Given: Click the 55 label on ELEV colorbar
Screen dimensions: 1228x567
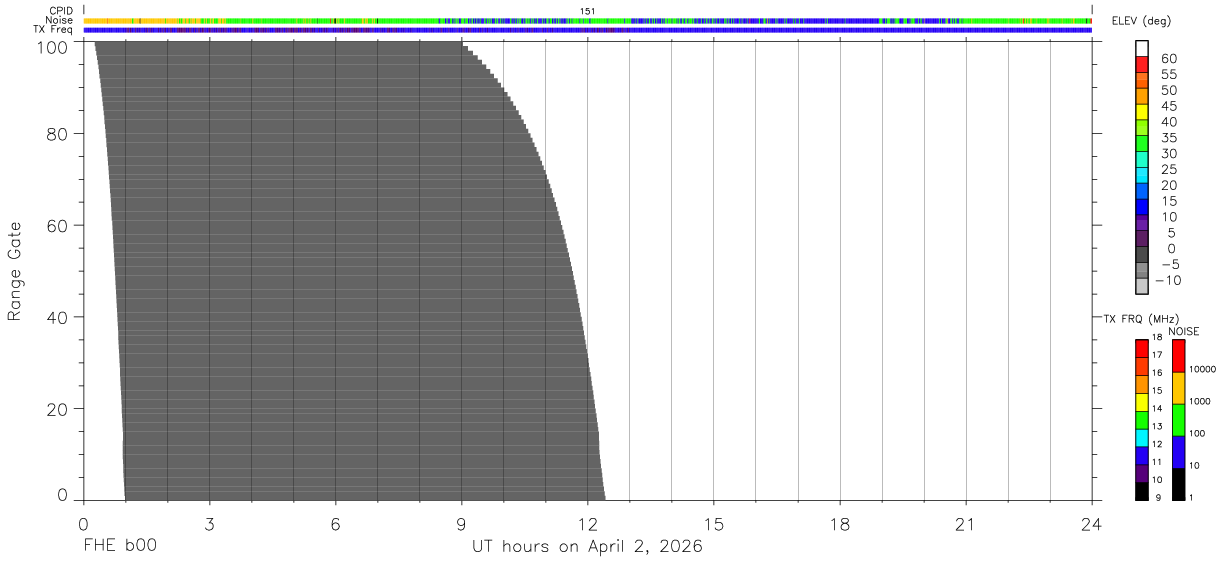Looking at the screenshot, I should tap(1168, 75).
